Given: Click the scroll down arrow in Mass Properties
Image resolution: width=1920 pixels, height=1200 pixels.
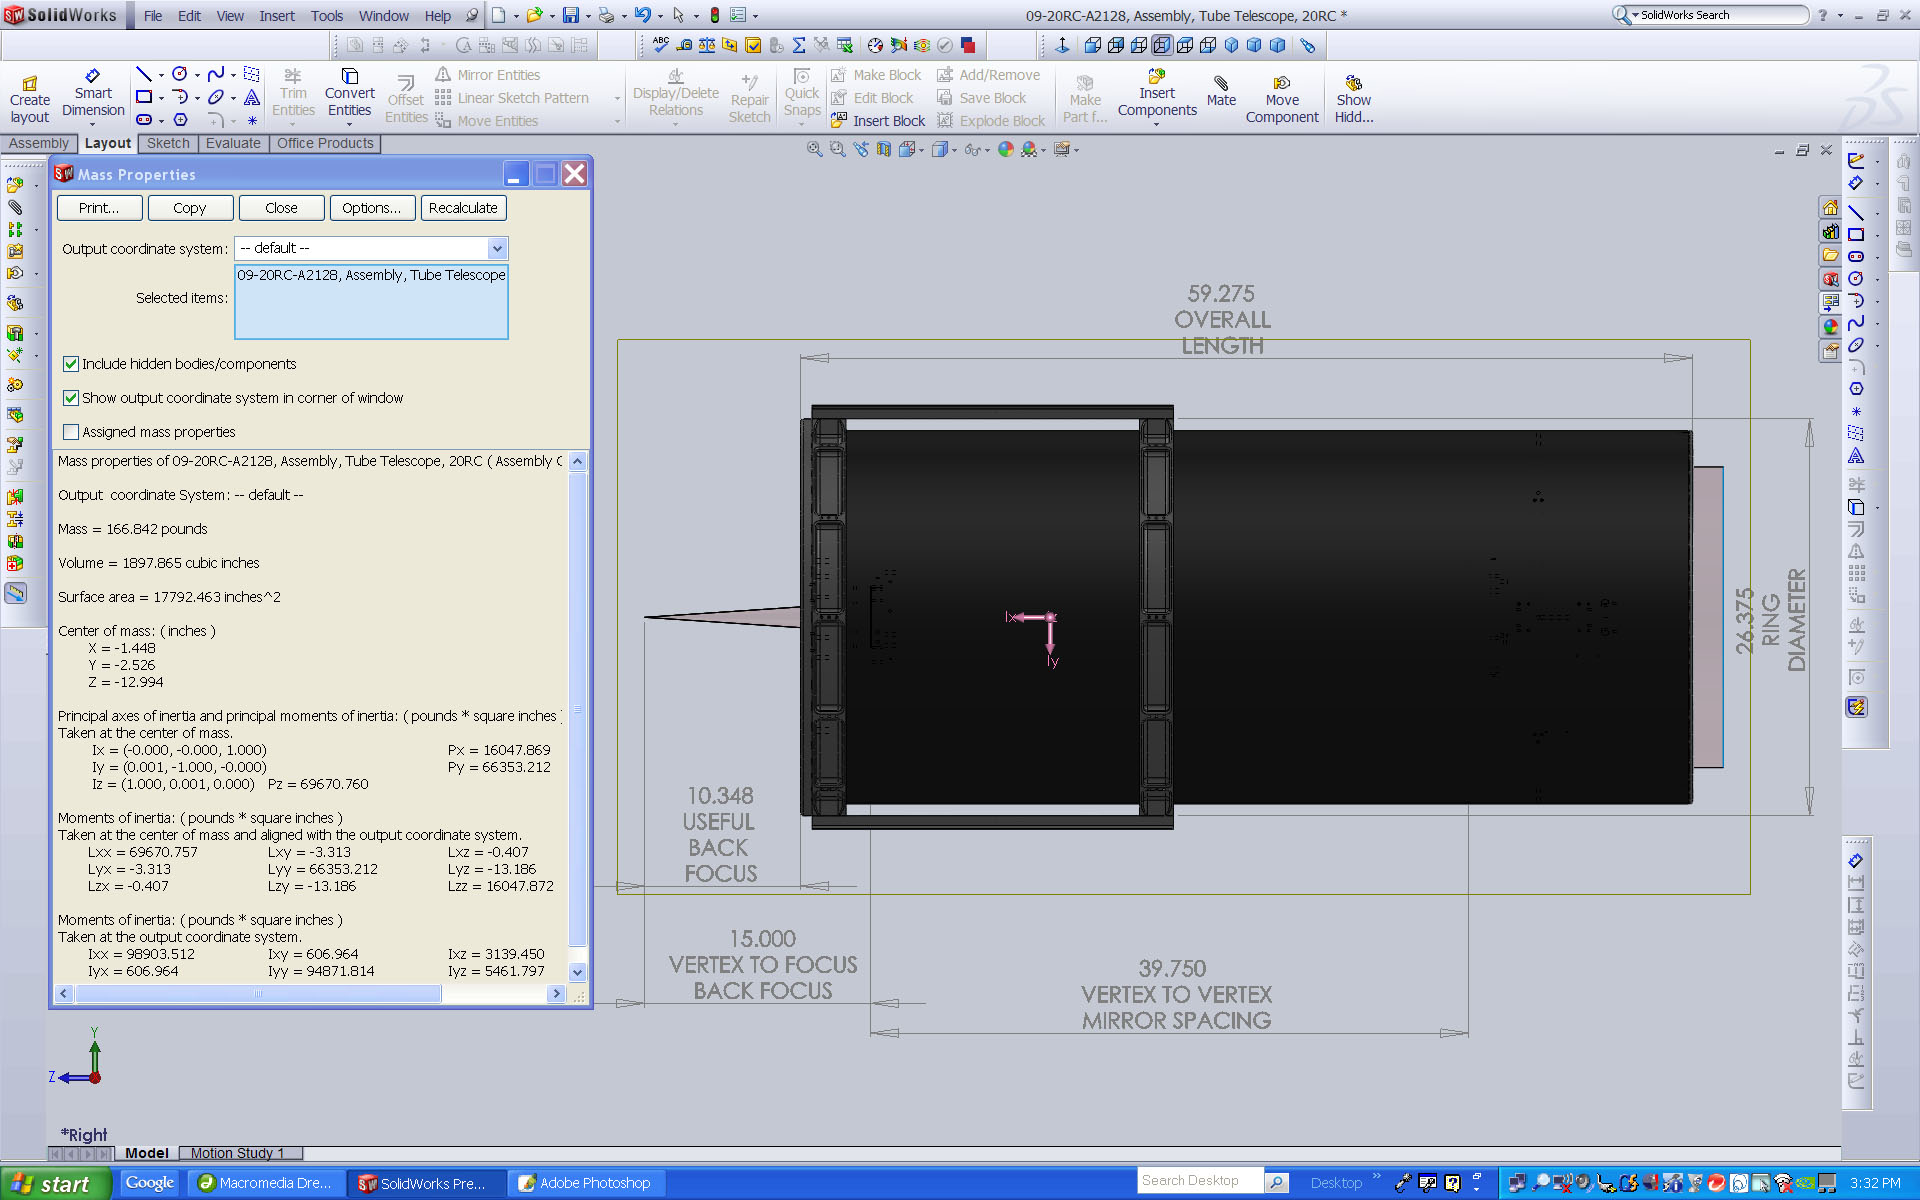Looking at the screenshot, I should click(577, 972).
